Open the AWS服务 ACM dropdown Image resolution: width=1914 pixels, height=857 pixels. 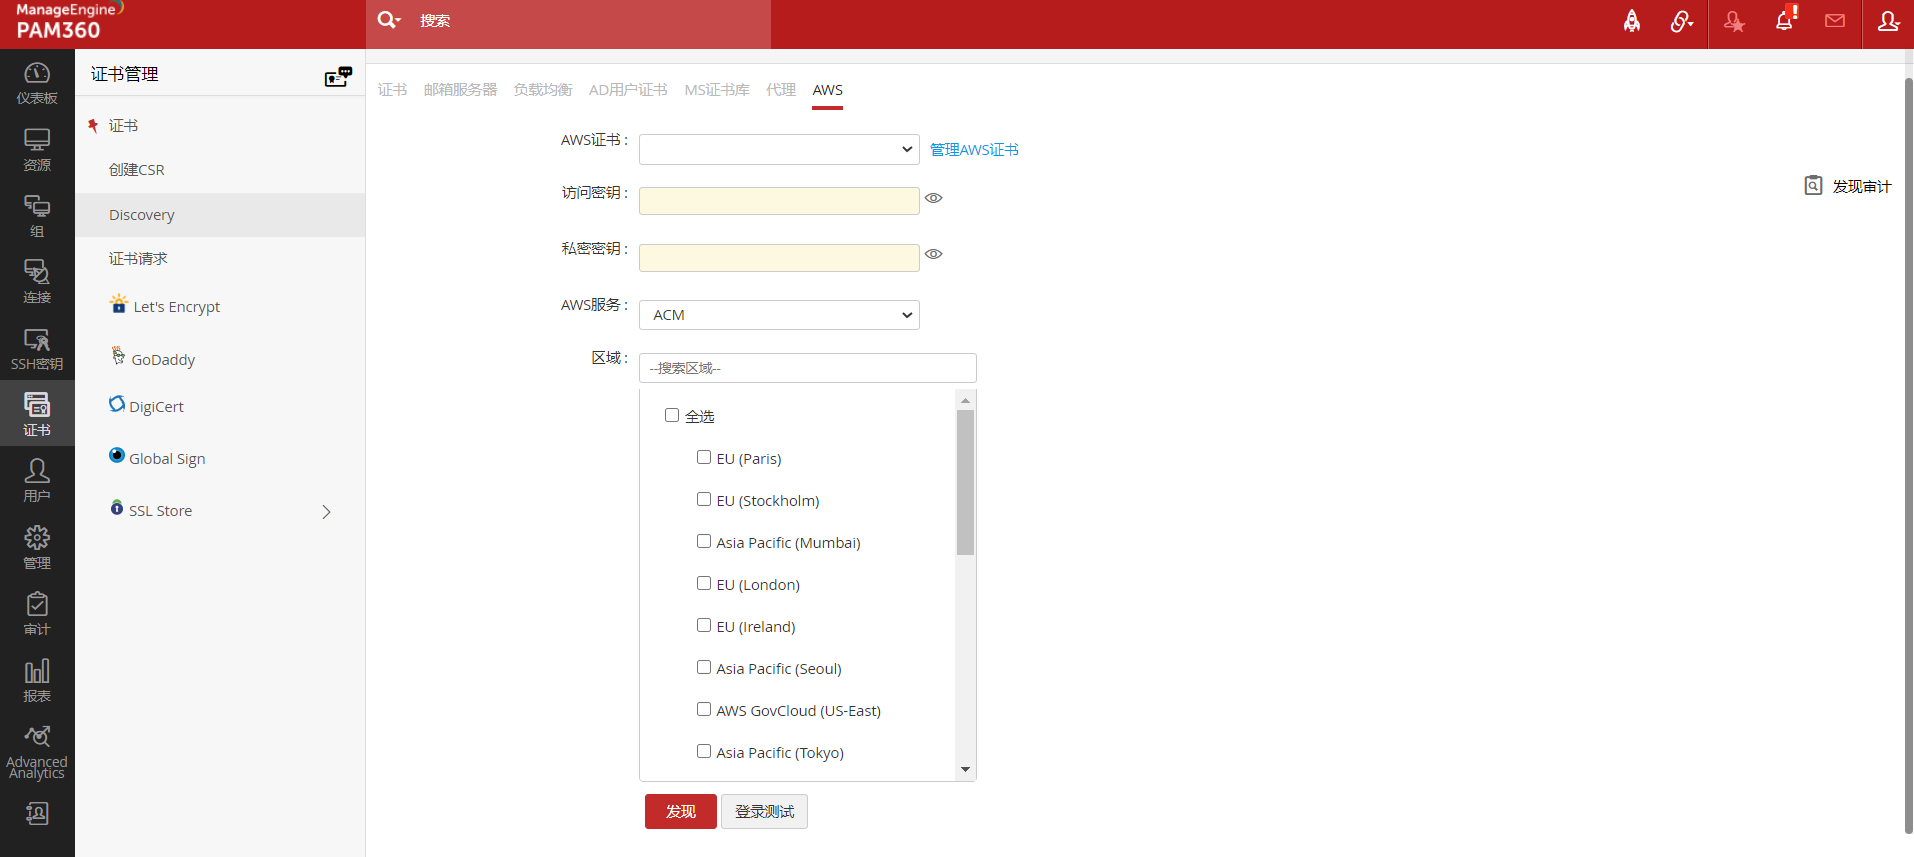point(779,315)
